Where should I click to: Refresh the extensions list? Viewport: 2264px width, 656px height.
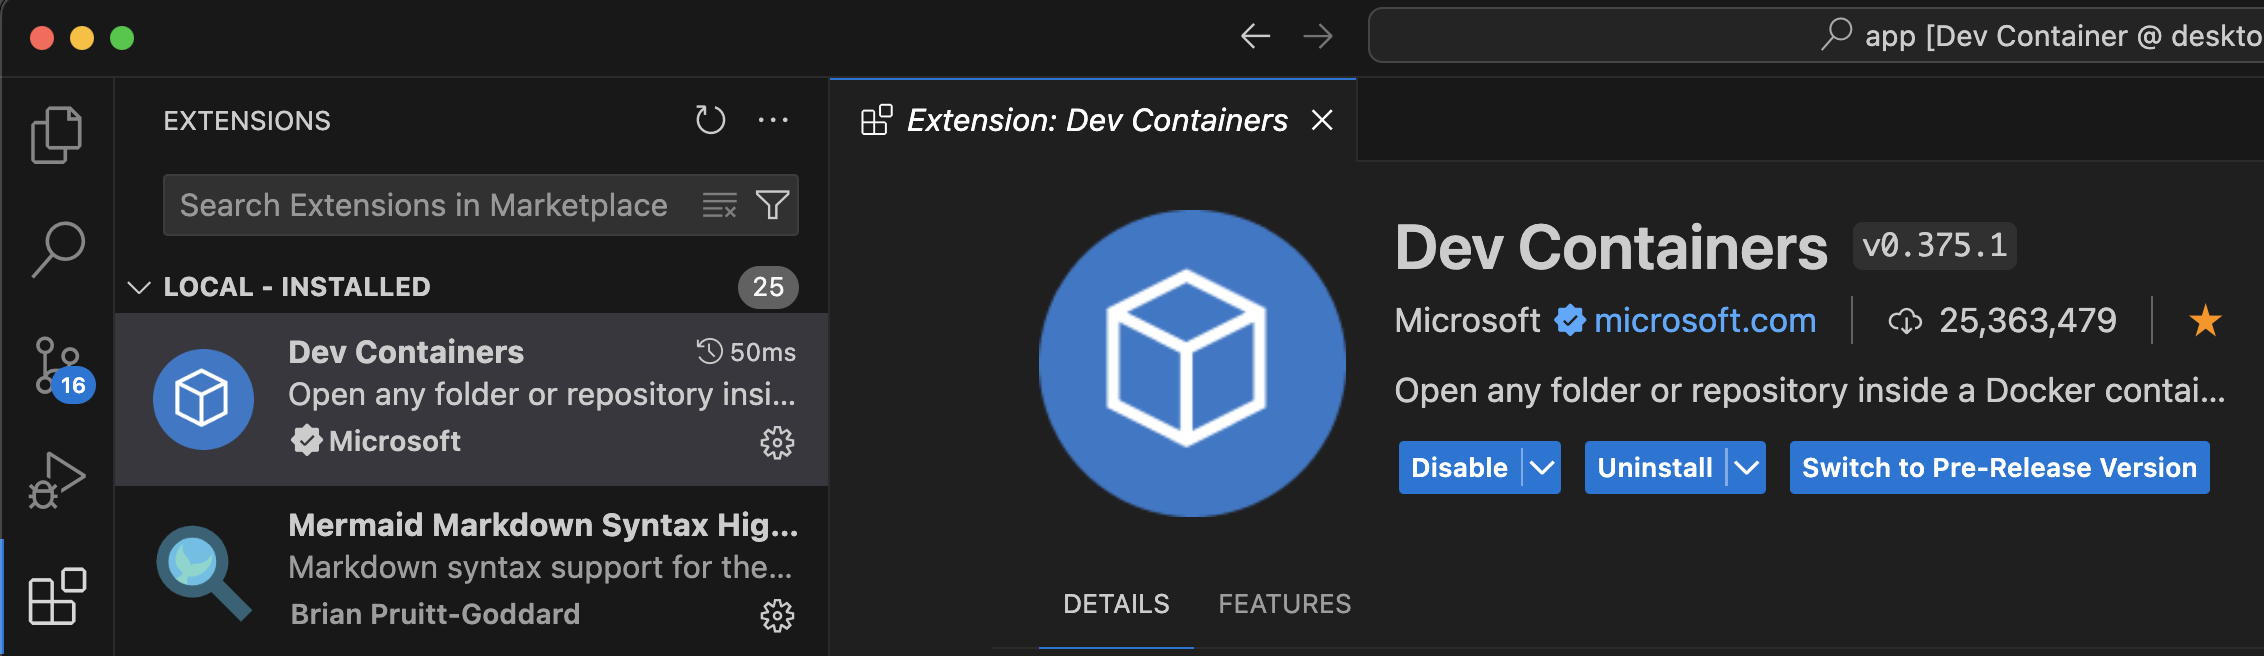click(710, 120)
